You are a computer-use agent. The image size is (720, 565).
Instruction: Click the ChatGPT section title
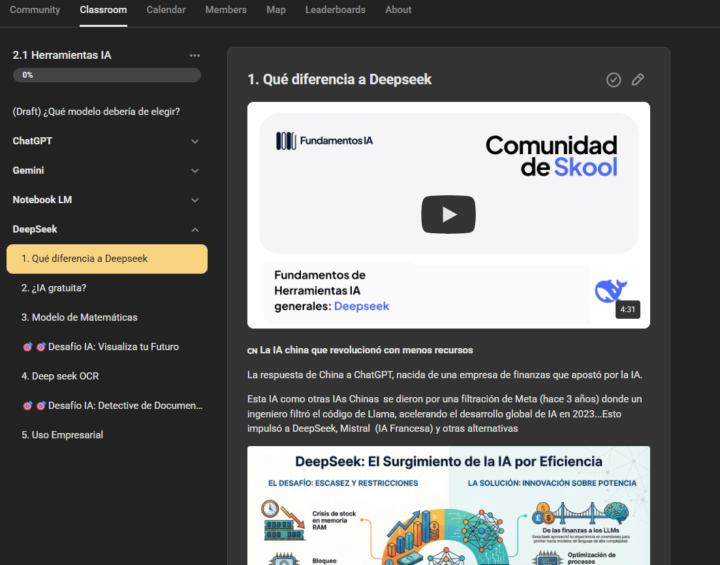[32, 141]
